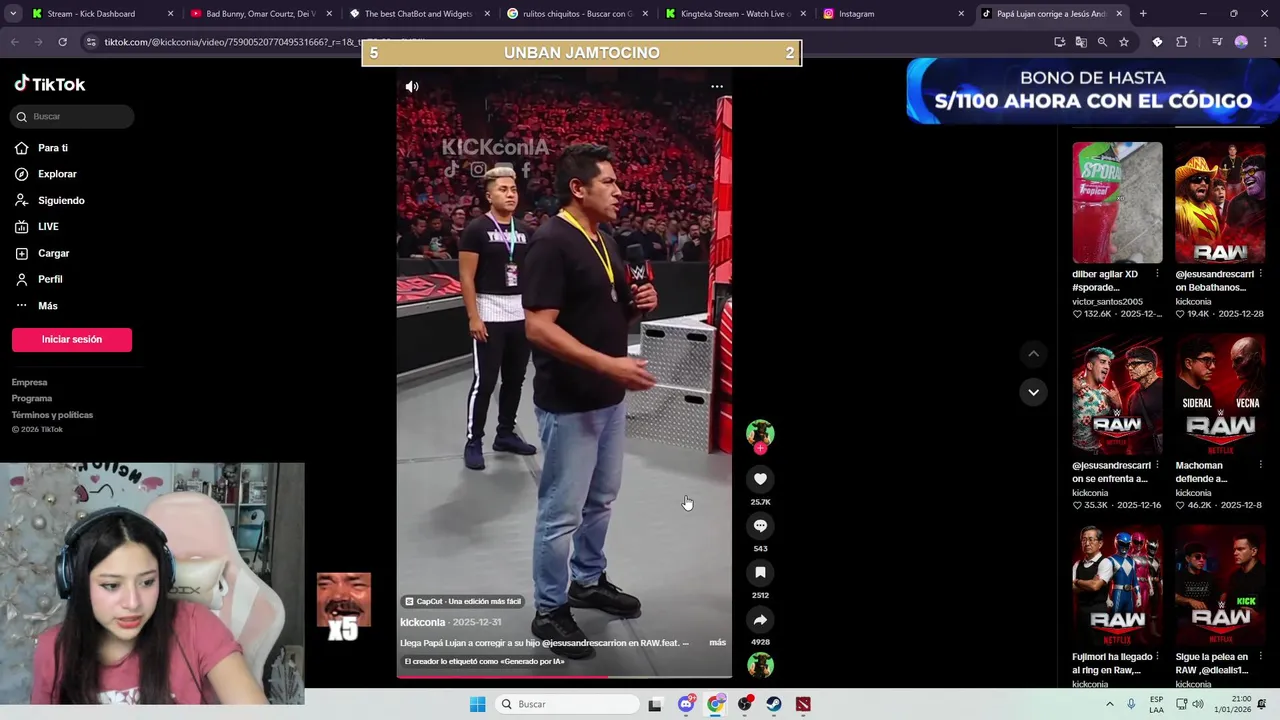Open Steam from the taskbar

click(774, 704)
